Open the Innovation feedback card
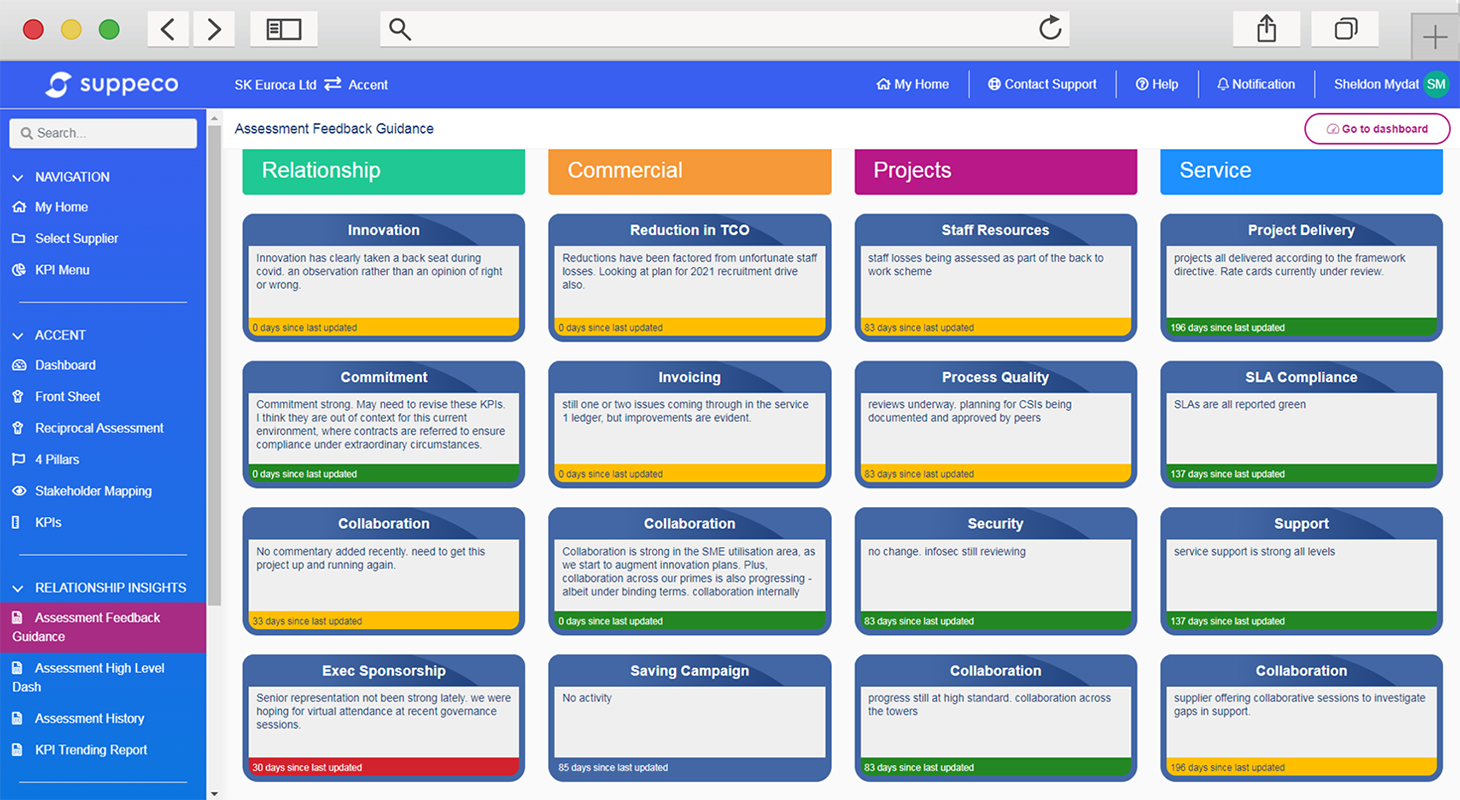1460x800 pixels. (x=384, y=277)
